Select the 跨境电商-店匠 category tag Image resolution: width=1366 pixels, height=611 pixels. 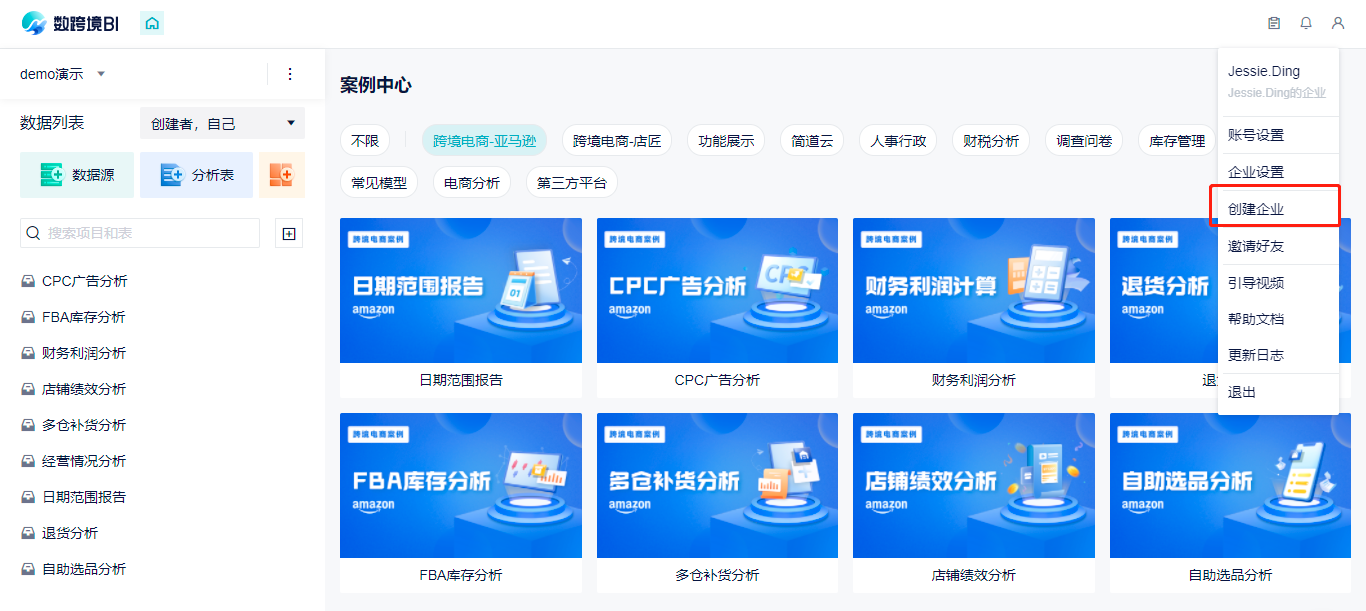pyautogui.click(x=617, y=141)
